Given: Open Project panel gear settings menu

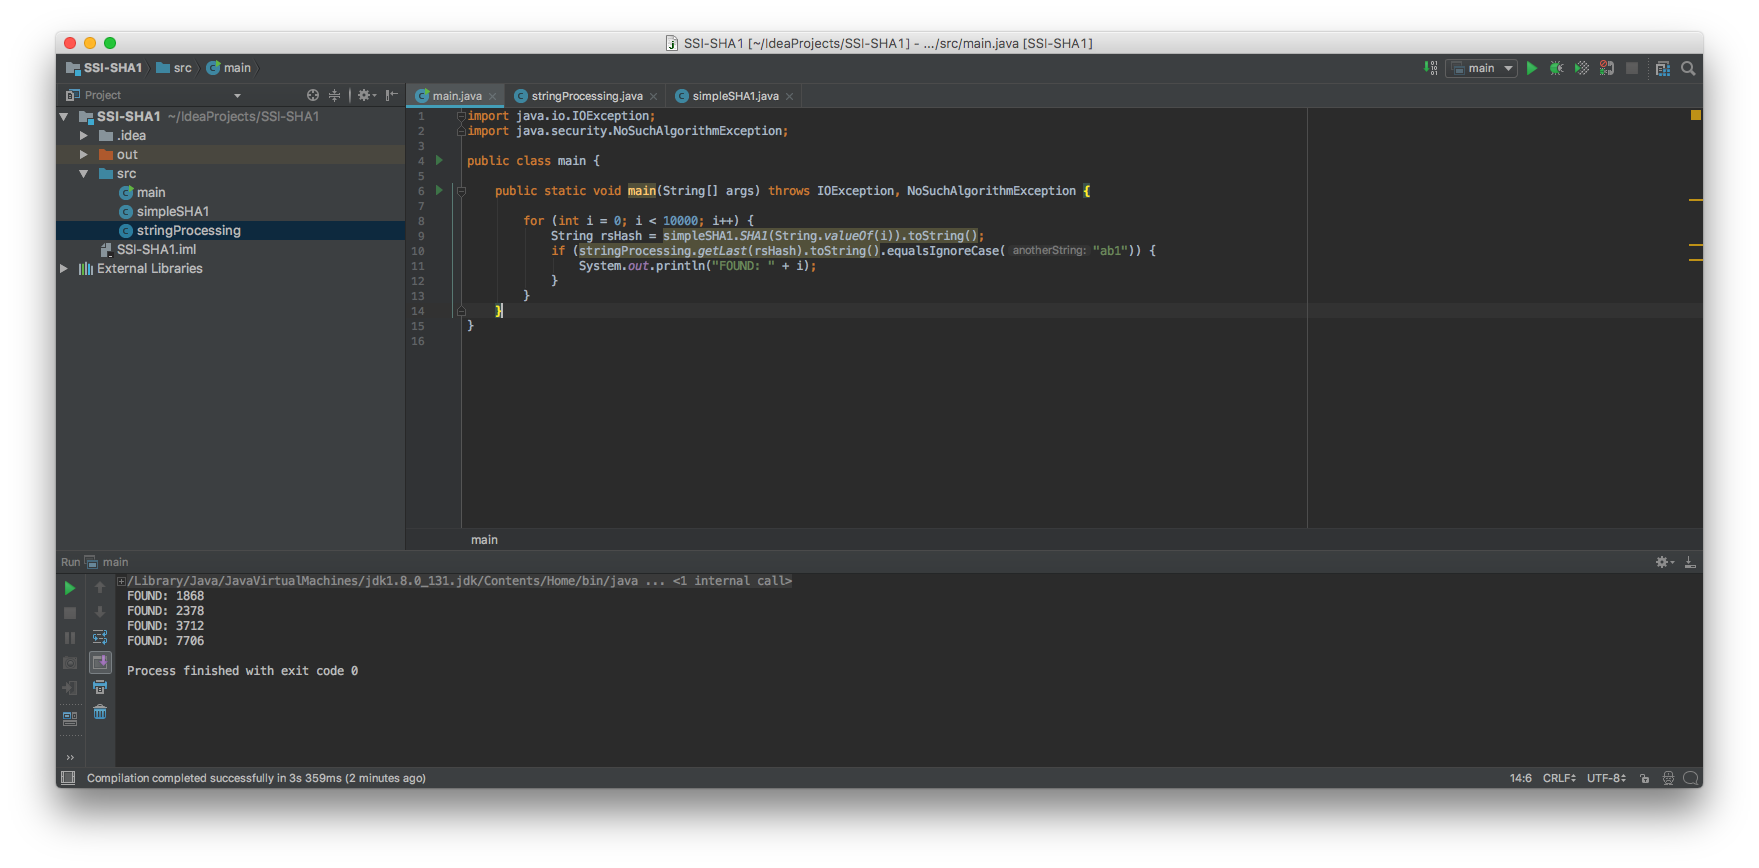Looking at the screenshot, I should point(366,95).
